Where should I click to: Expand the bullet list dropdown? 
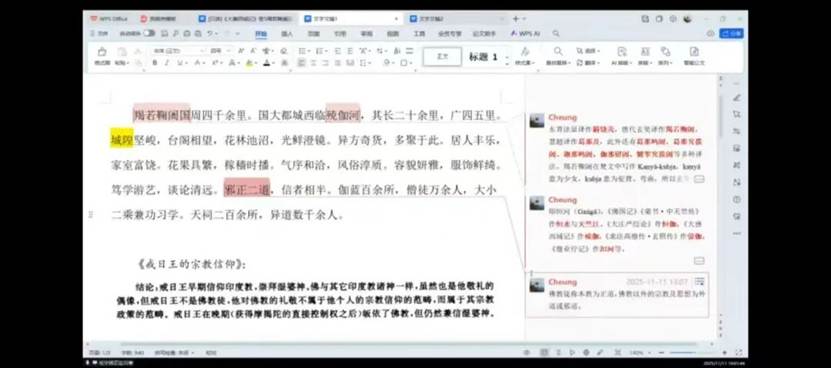click(x=309, y=51)
